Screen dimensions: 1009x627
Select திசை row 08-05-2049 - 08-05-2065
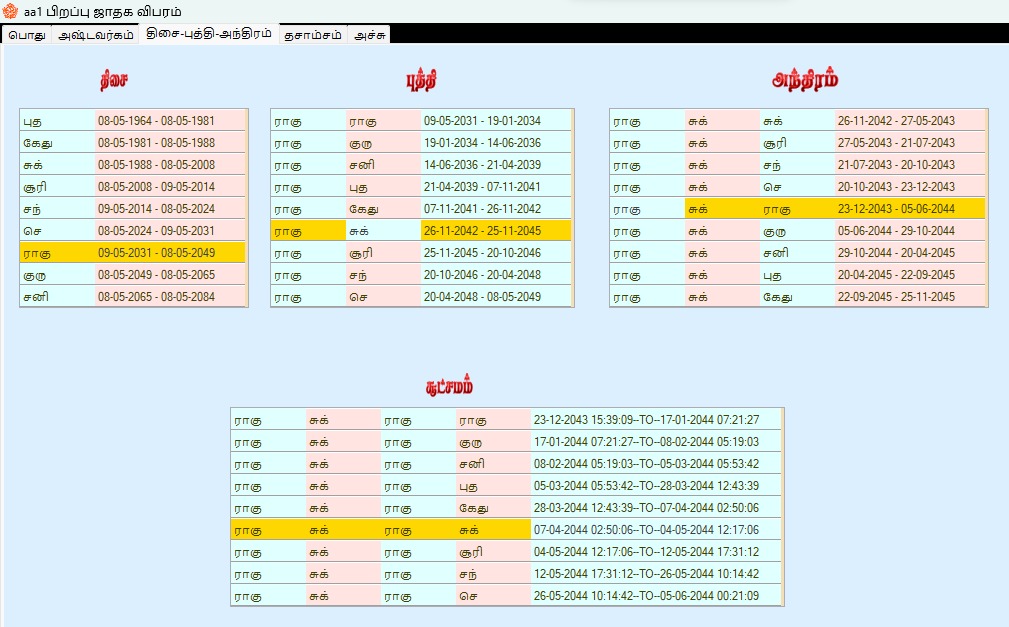pyautogui.click(x=133, y=275)
